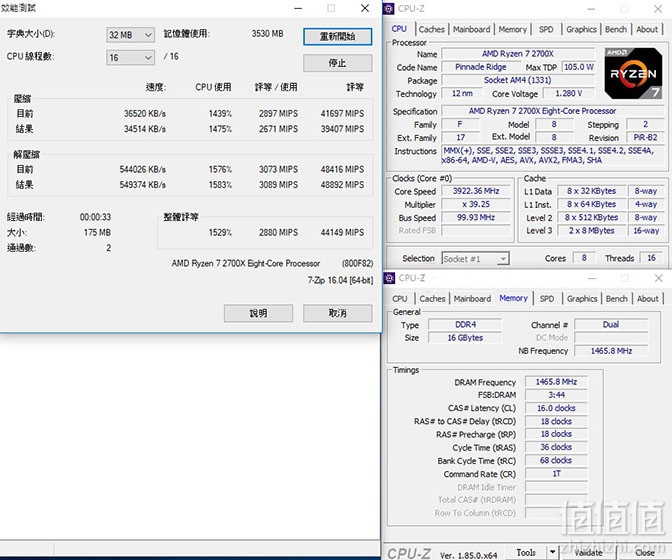
Task: Click the 取消 cancel button
Action: click(337, 313)
